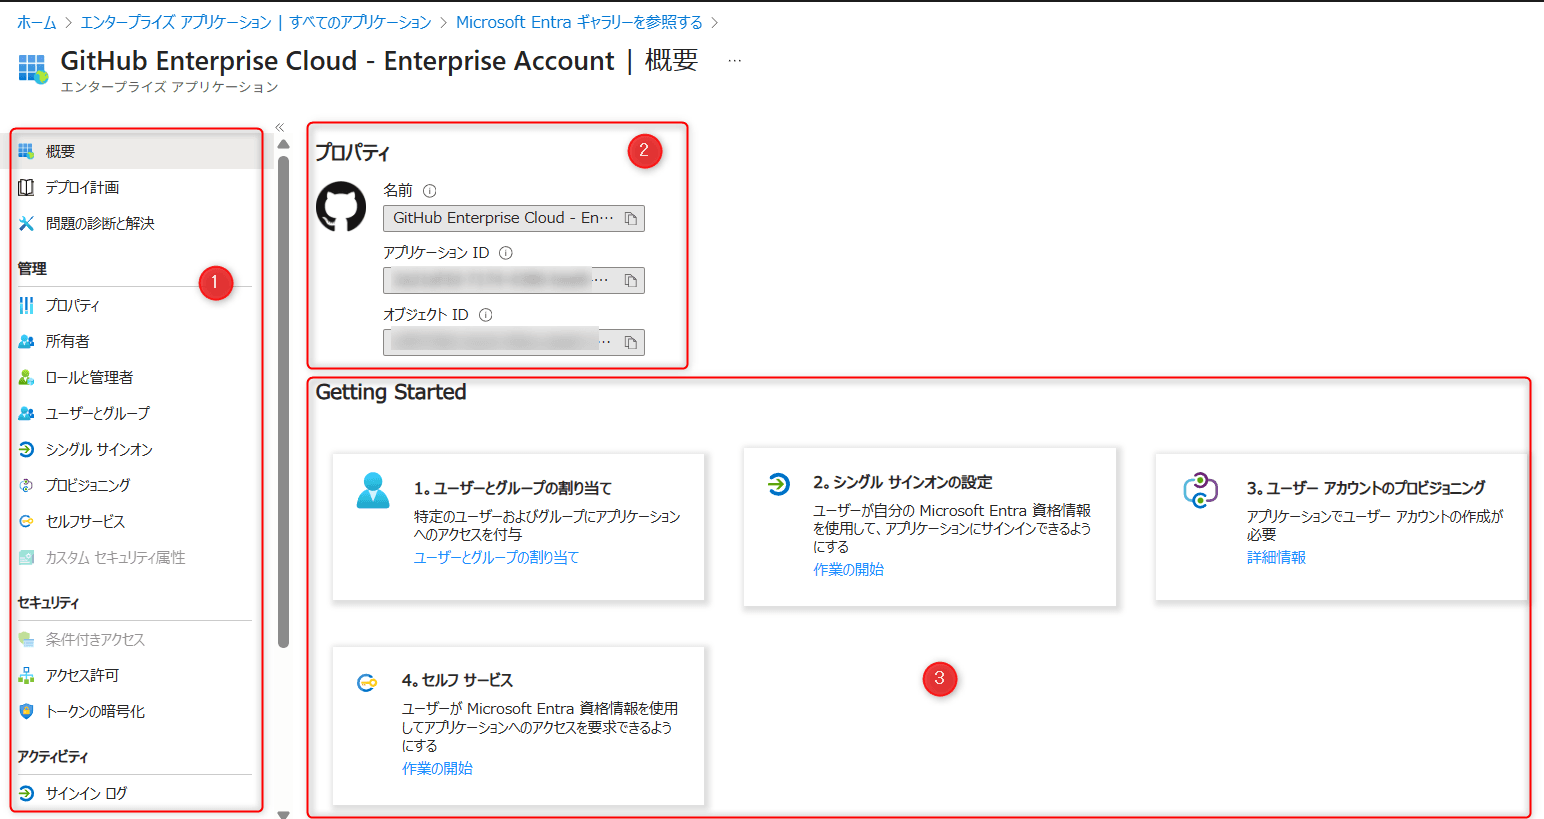This screenshot has width=1544, height=819.
Task: Click the セキュリティ section header in sidebar
Action: coord(48,602)
